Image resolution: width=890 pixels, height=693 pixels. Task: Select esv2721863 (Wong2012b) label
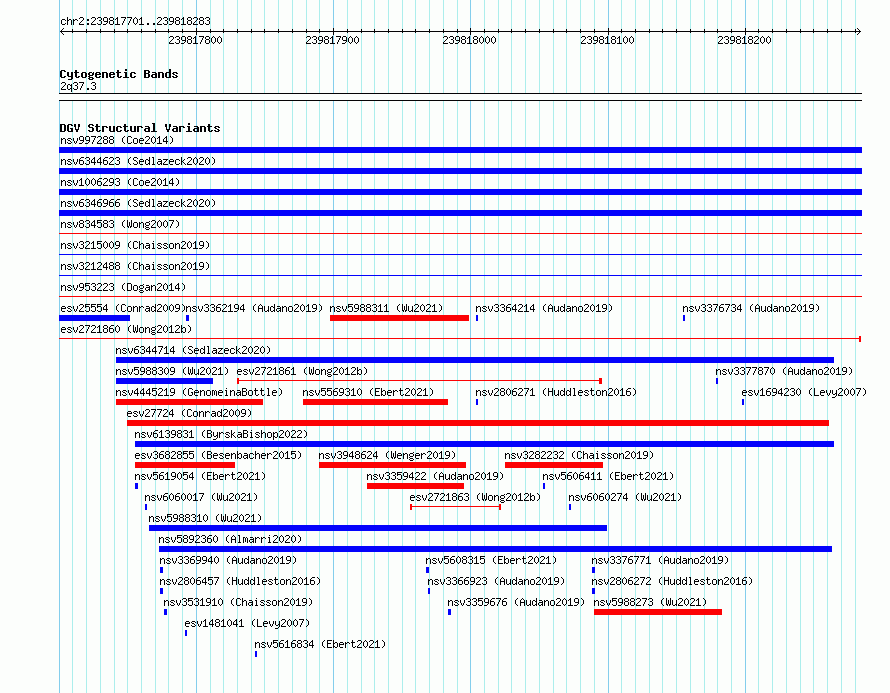coord(475,497)
